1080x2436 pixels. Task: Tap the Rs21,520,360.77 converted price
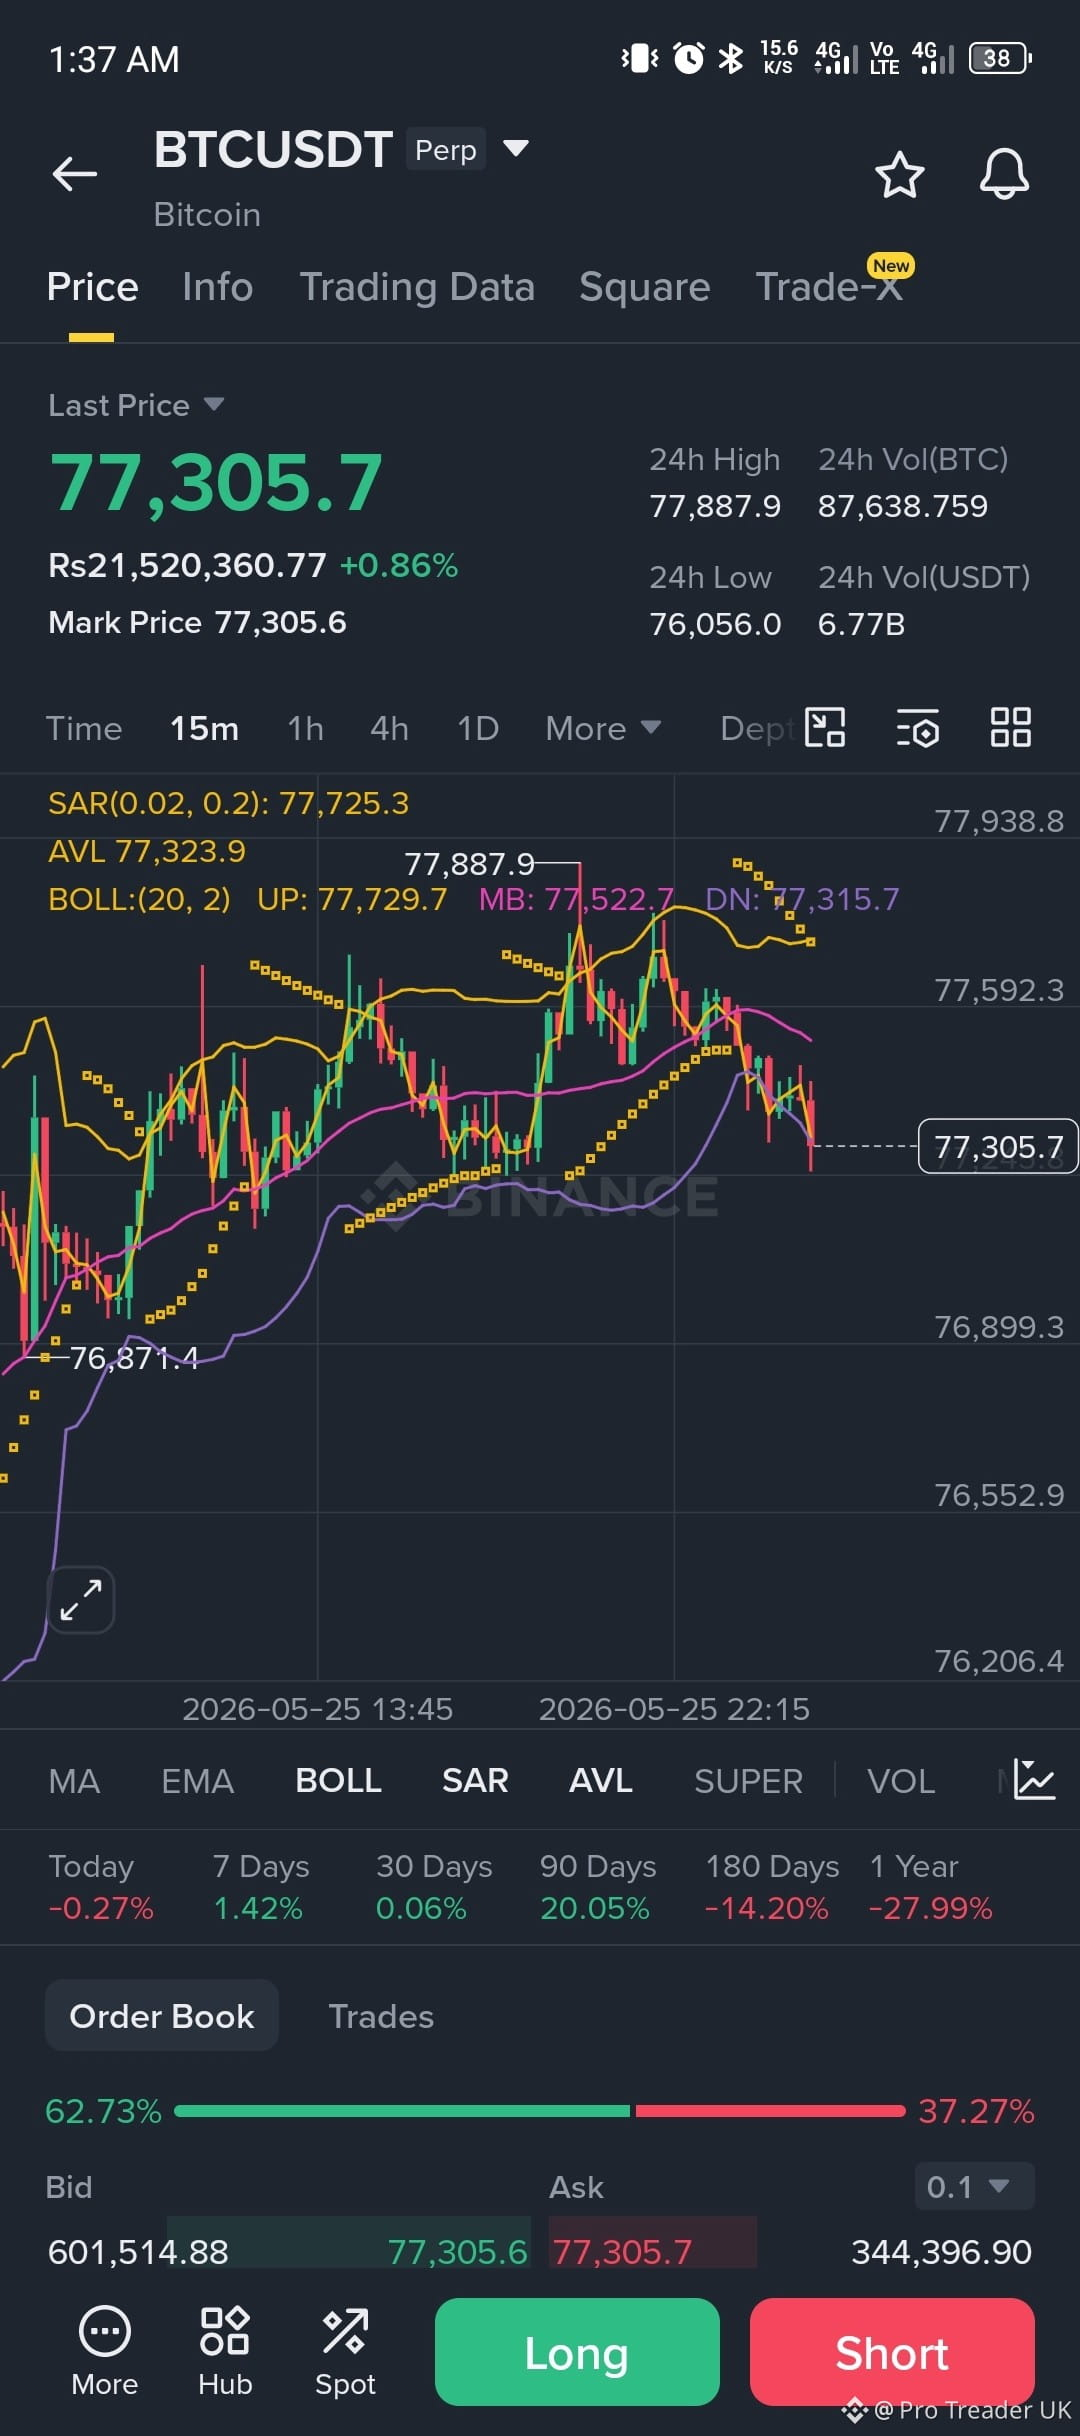click(187, 565)
